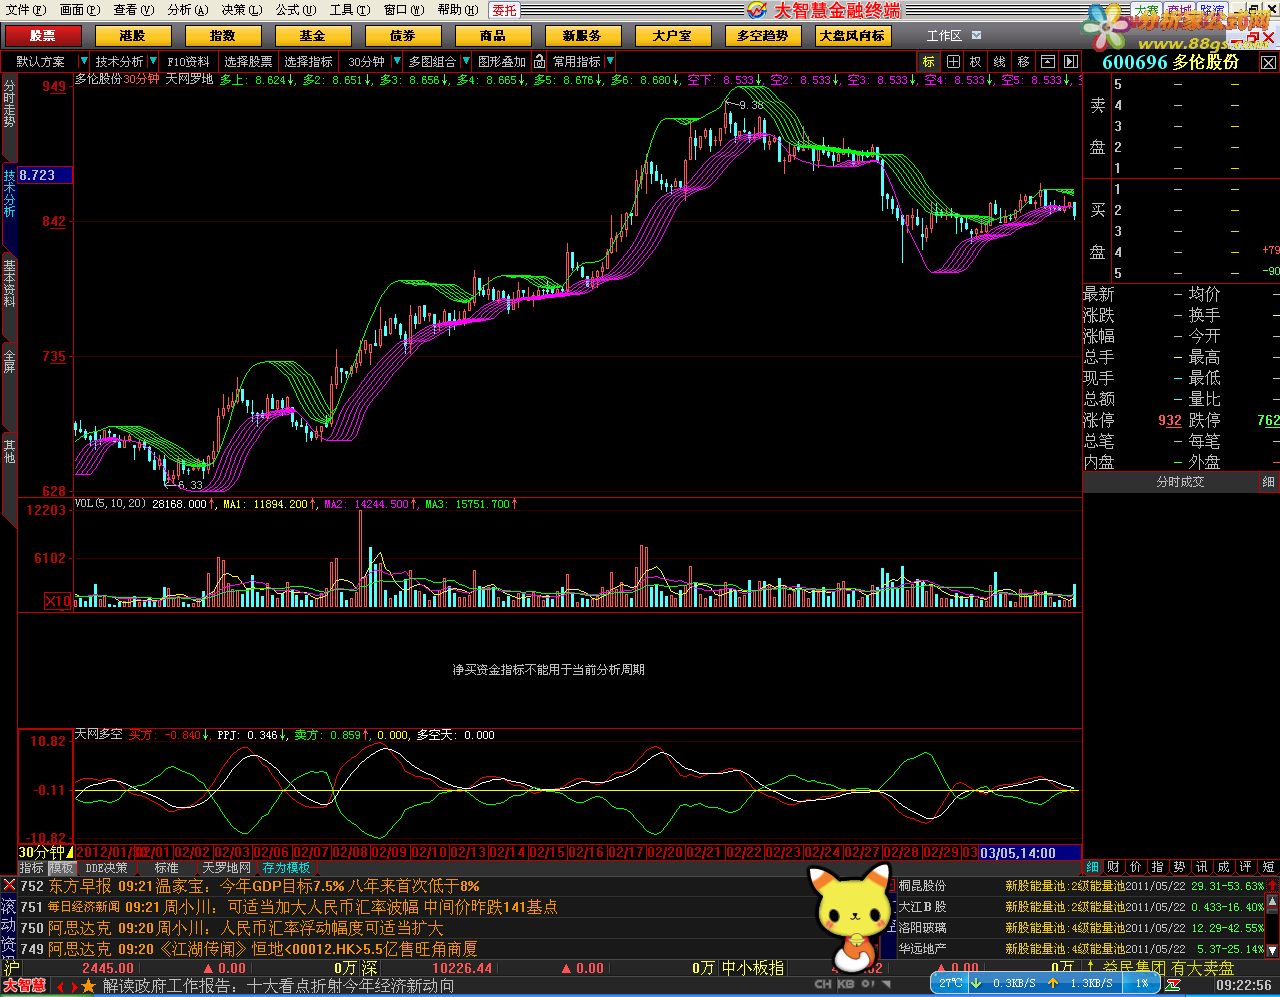Click the skip-to-end side panel icon
The image size is (1280, 997).
[x=1071, y=61]
